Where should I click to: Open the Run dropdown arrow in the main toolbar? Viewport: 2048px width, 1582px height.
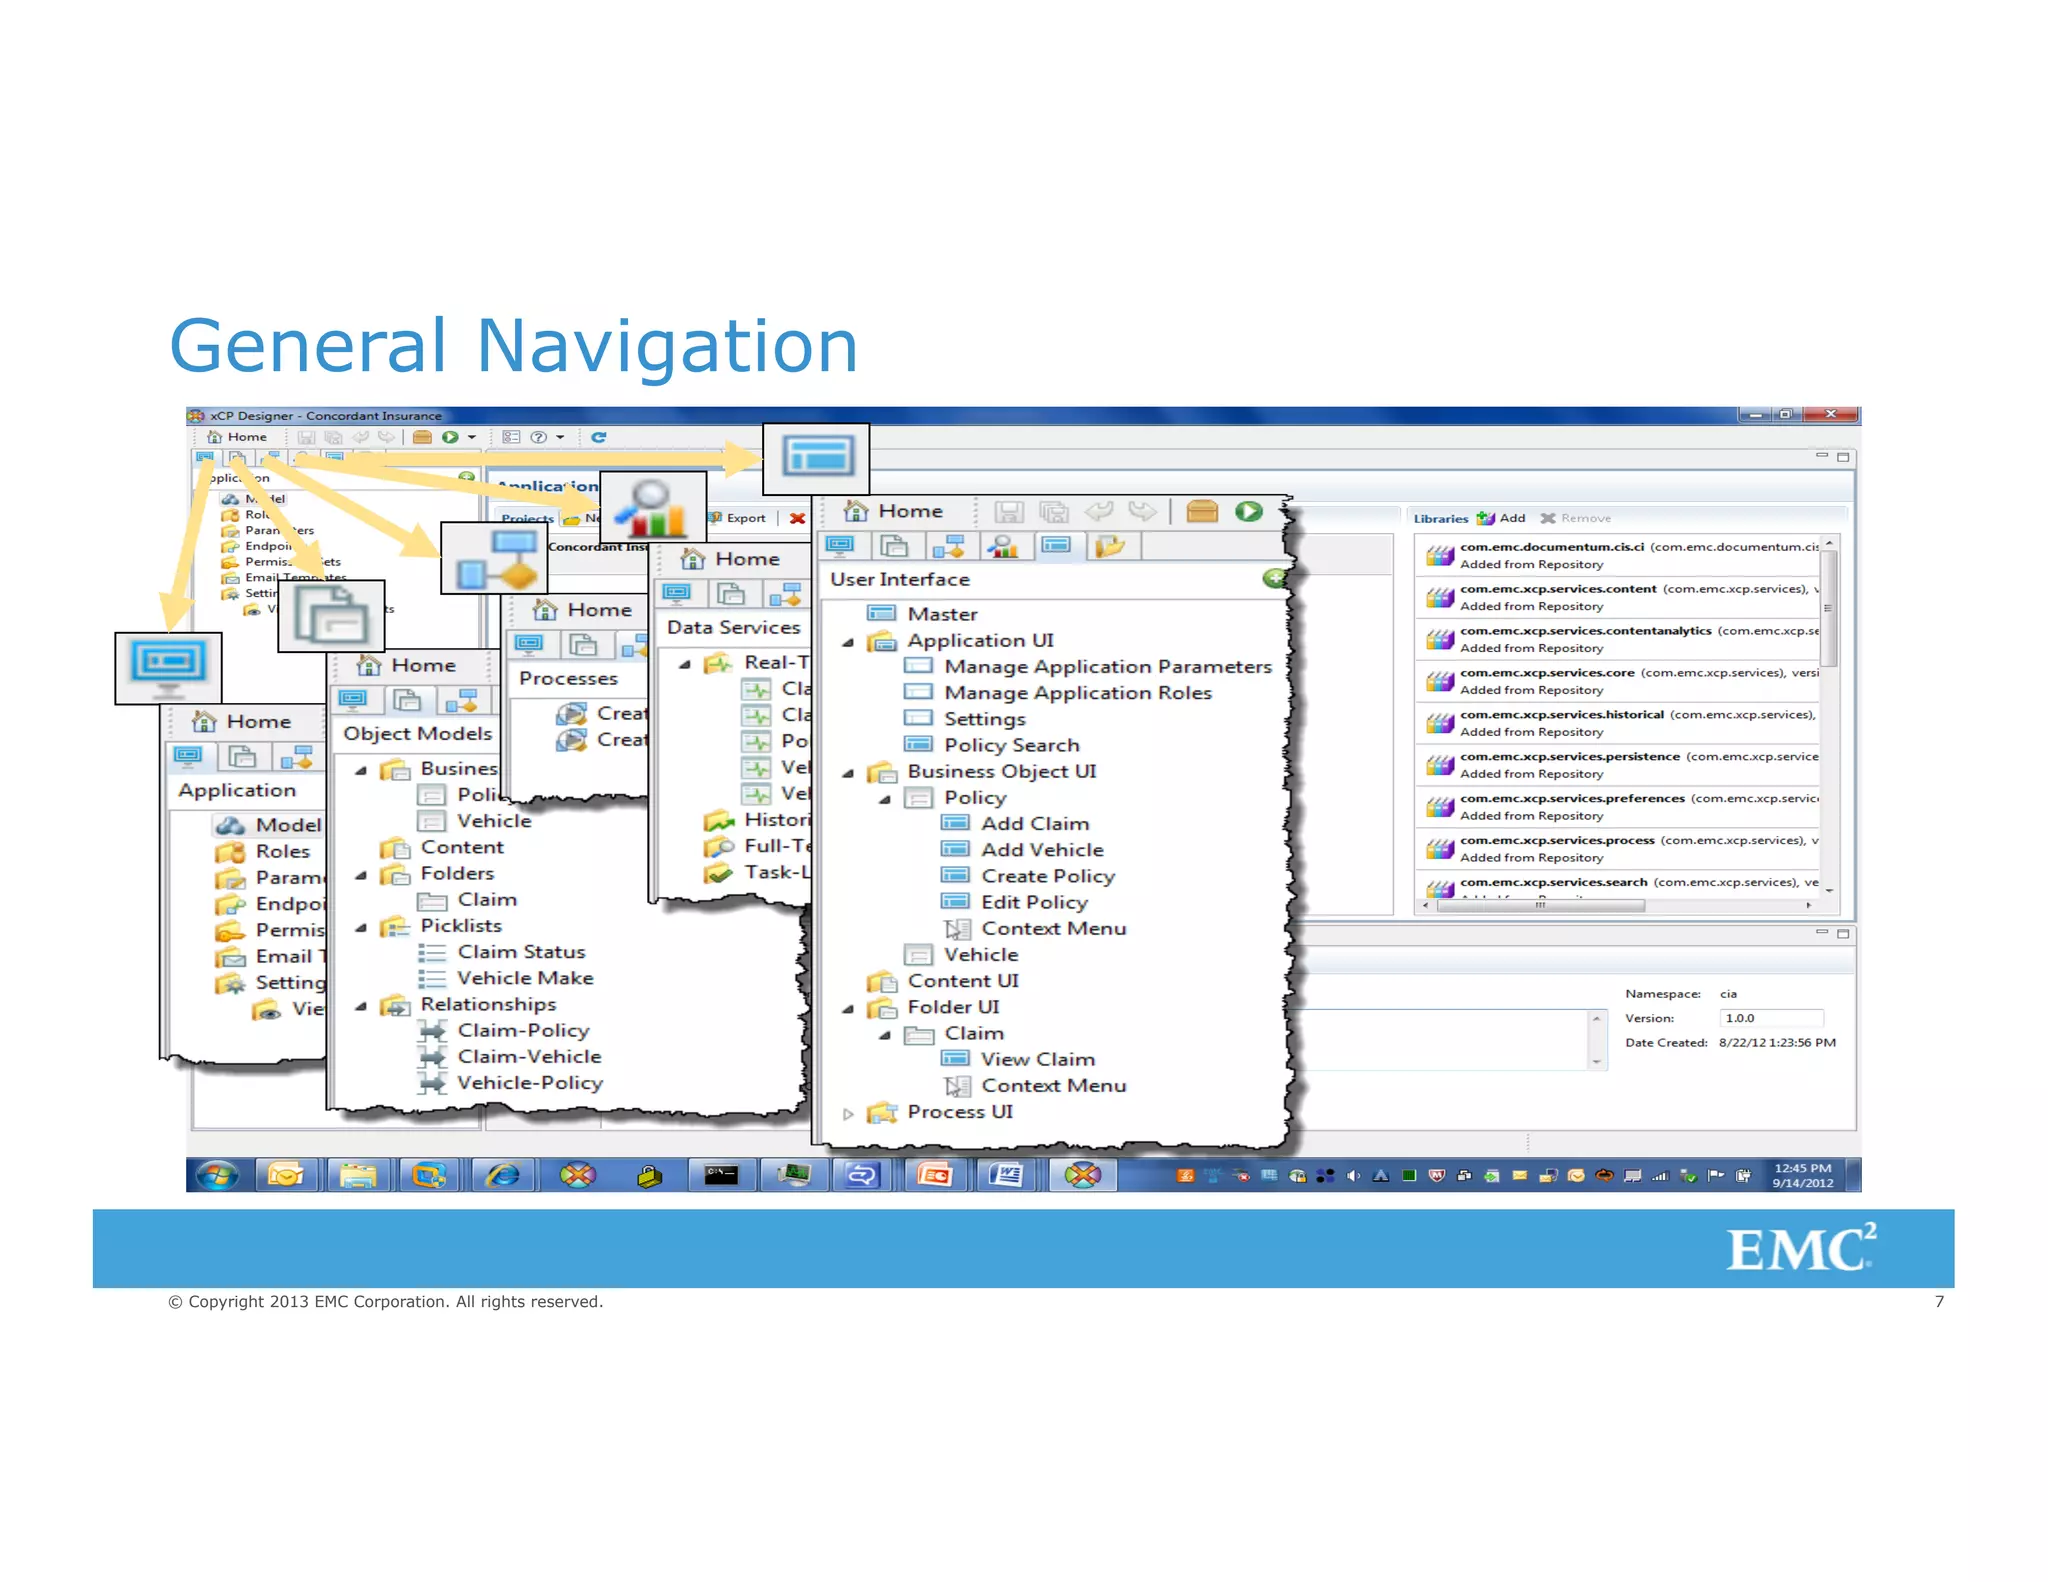click(x=471, y=438)
